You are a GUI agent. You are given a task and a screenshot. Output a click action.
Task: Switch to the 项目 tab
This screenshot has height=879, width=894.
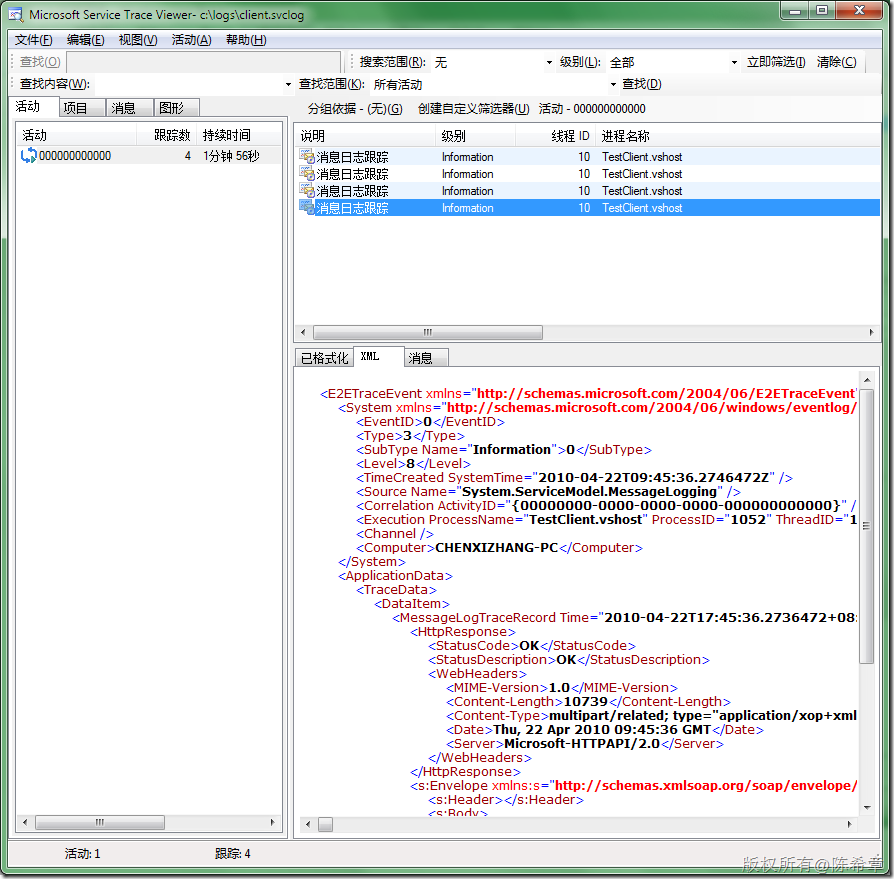[x=82, y=108]
